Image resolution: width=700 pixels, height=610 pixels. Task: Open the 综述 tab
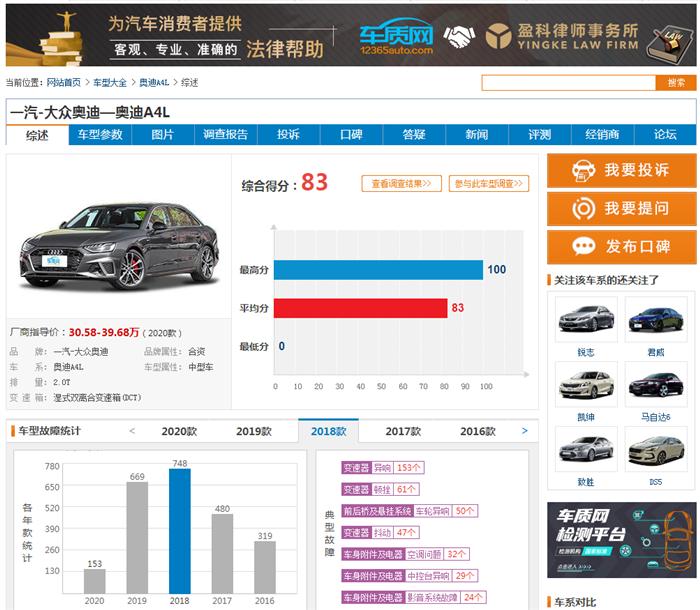click(x=37, y=135)
